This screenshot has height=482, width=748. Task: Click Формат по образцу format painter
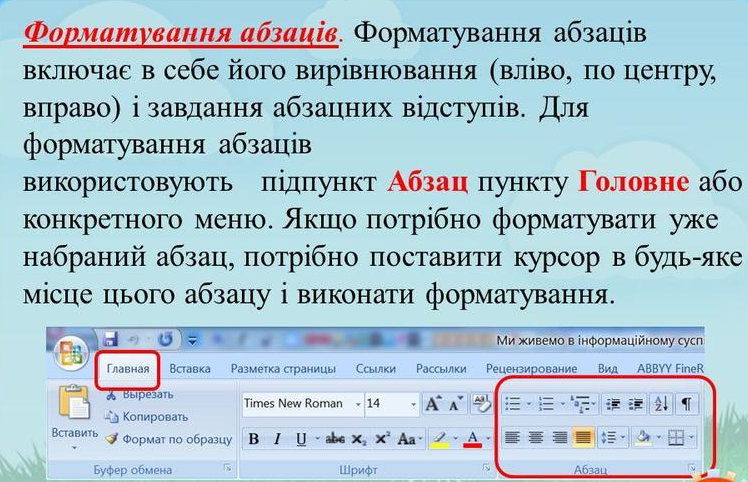coord(169,439)
